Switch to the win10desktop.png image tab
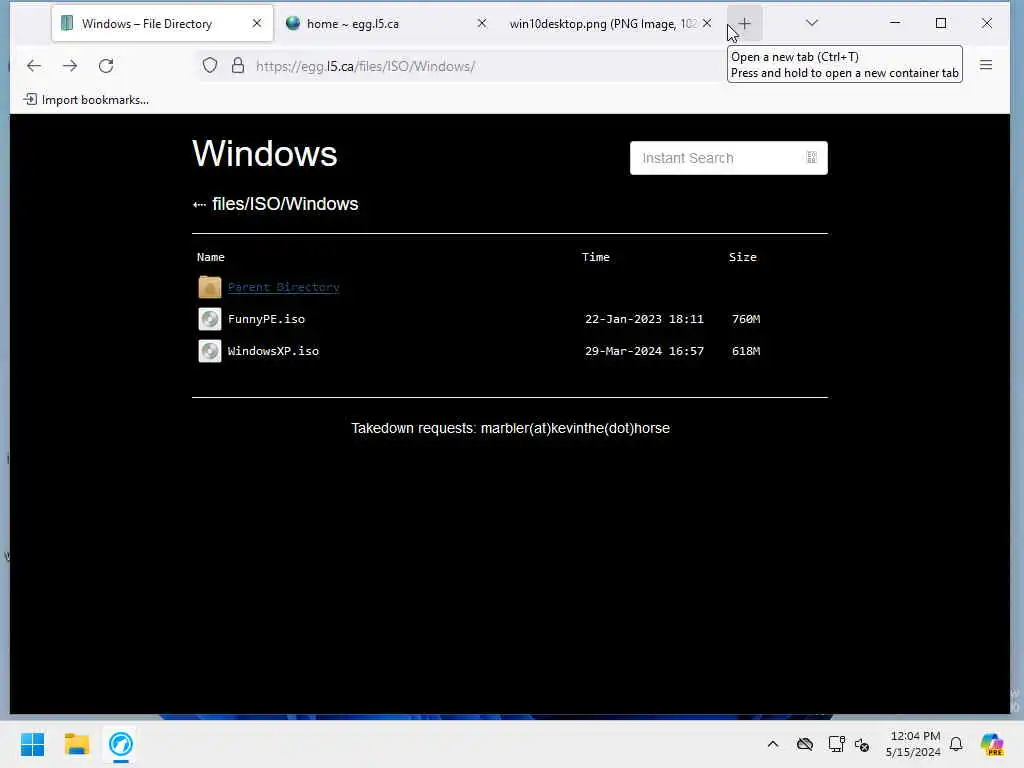1024x768 pixels. pos(611,24)
